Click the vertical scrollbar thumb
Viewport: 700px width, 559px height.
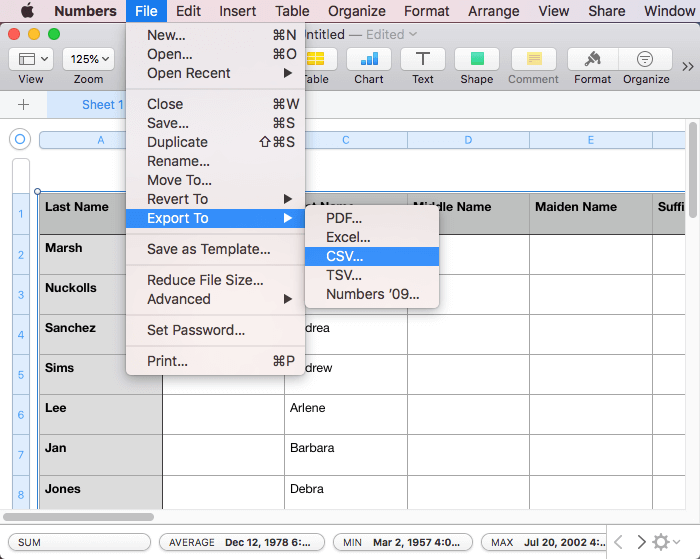click(x=693, y=170)
